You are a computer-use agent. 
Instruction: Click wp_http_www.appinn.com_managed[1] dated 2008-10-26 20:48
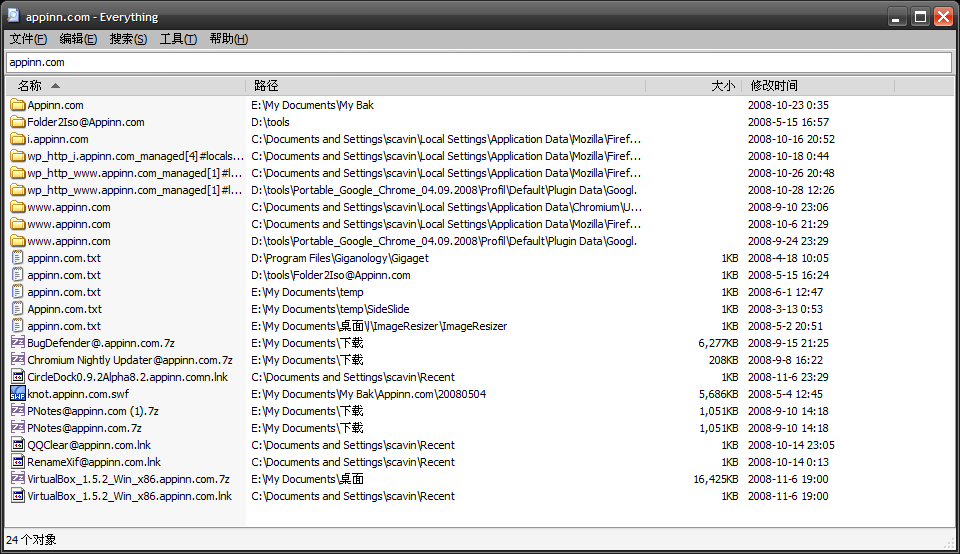pos(135,173)
